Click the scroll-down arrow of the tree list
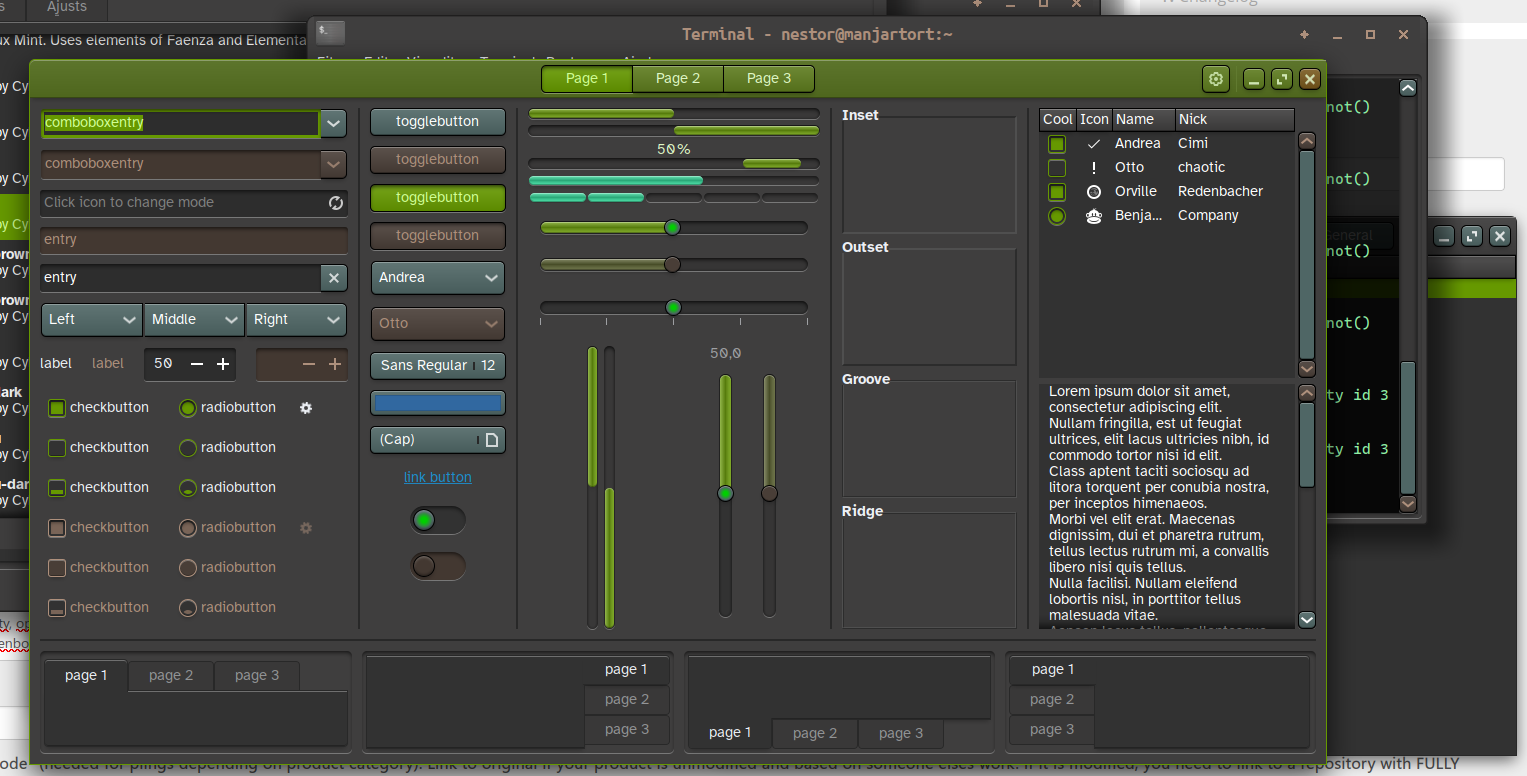Viewport: 1527px width, 776px height. (1307, 369)
